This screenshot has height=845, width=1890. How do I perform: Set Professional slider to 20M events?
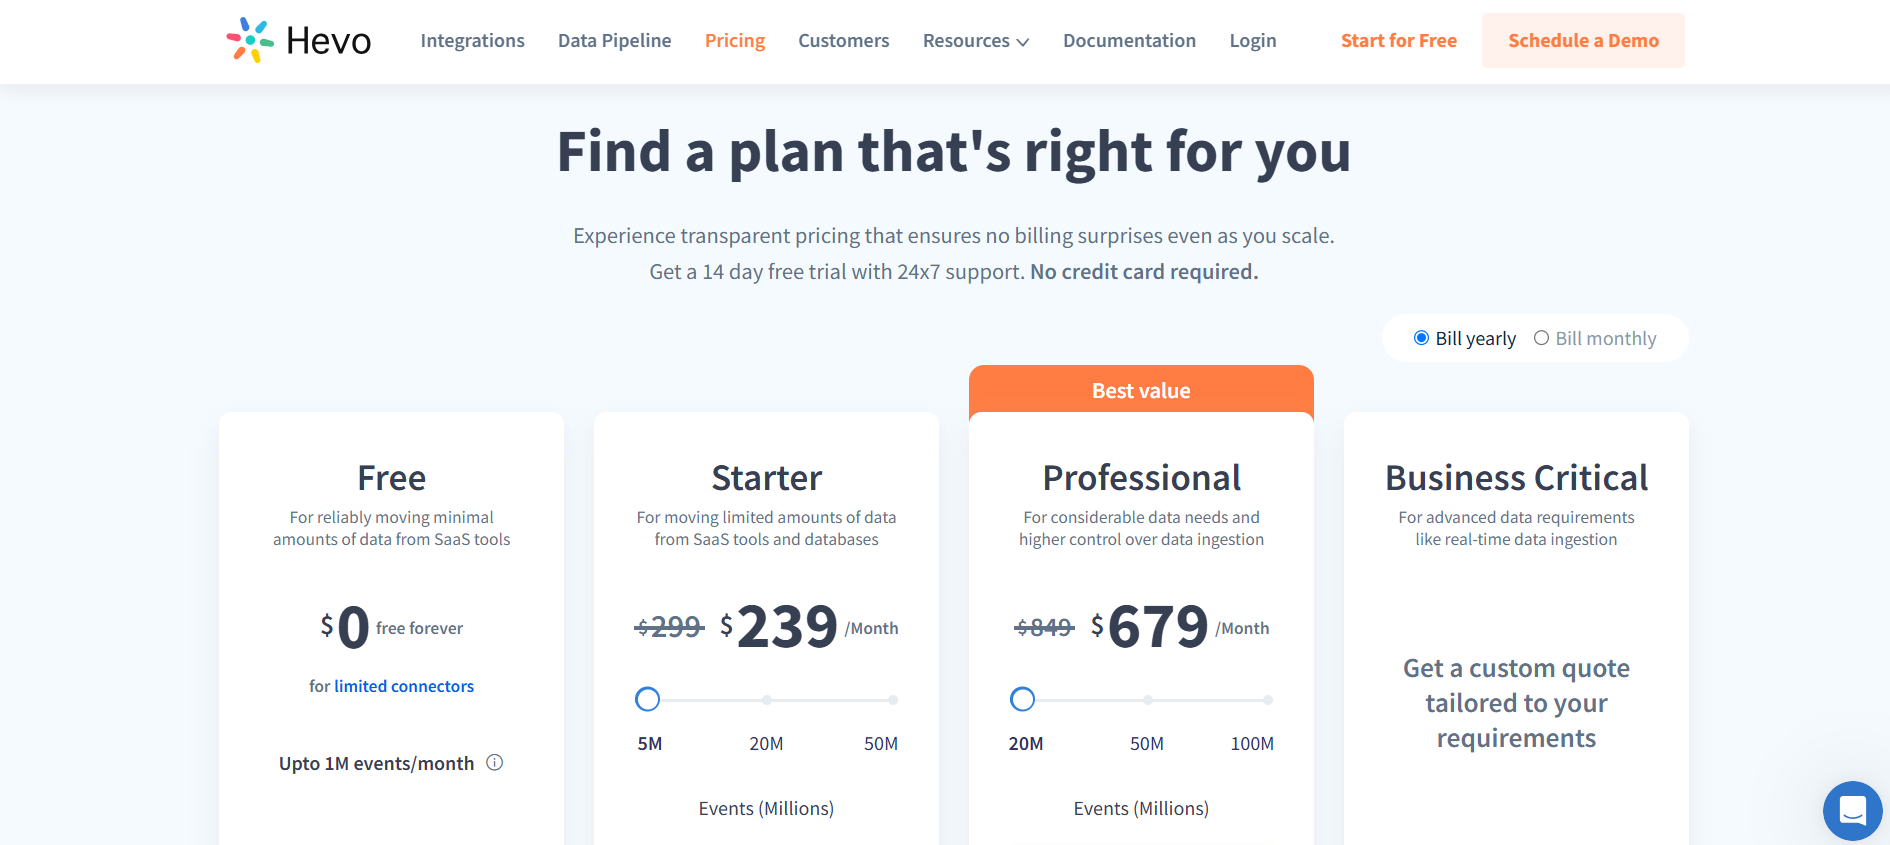1023,699
